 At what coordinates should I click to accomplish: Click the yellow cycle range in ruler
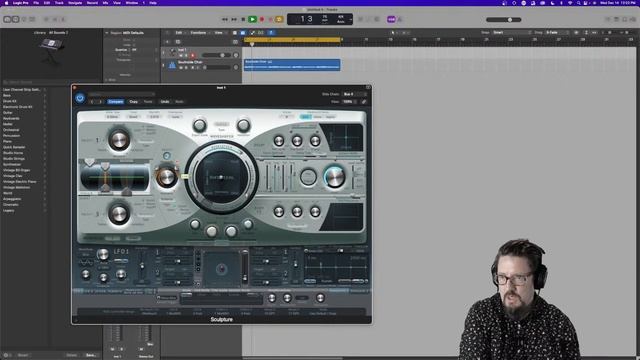[292, 40]
